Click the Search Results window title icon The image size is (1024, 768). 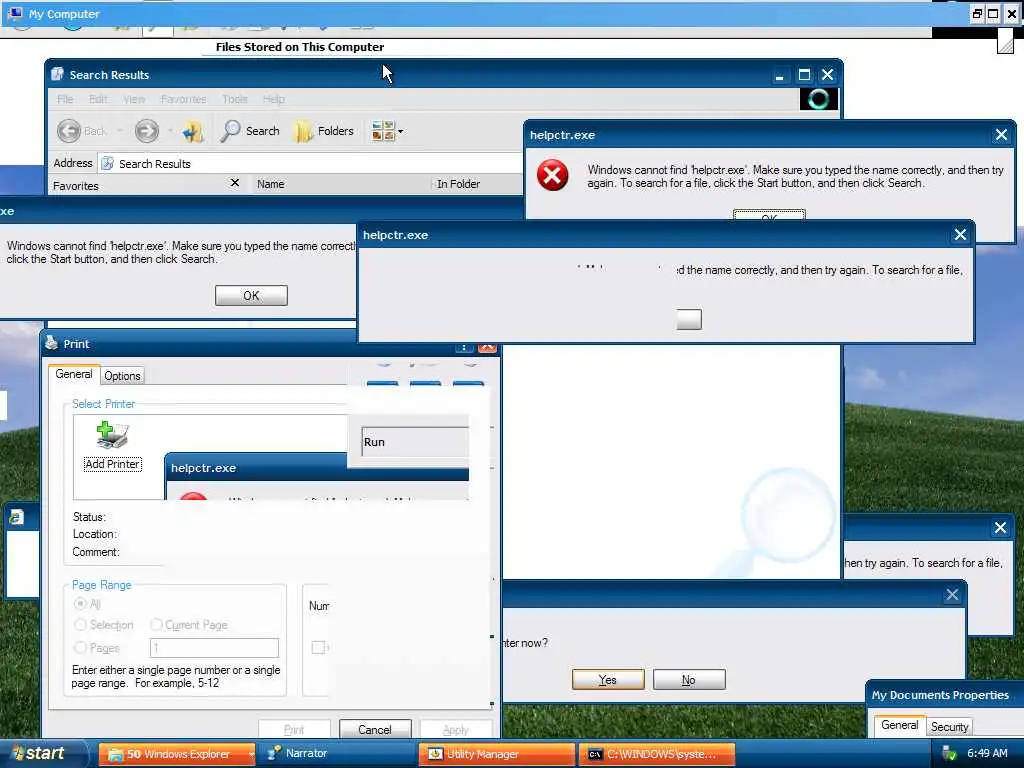click(x=57, y=74)
